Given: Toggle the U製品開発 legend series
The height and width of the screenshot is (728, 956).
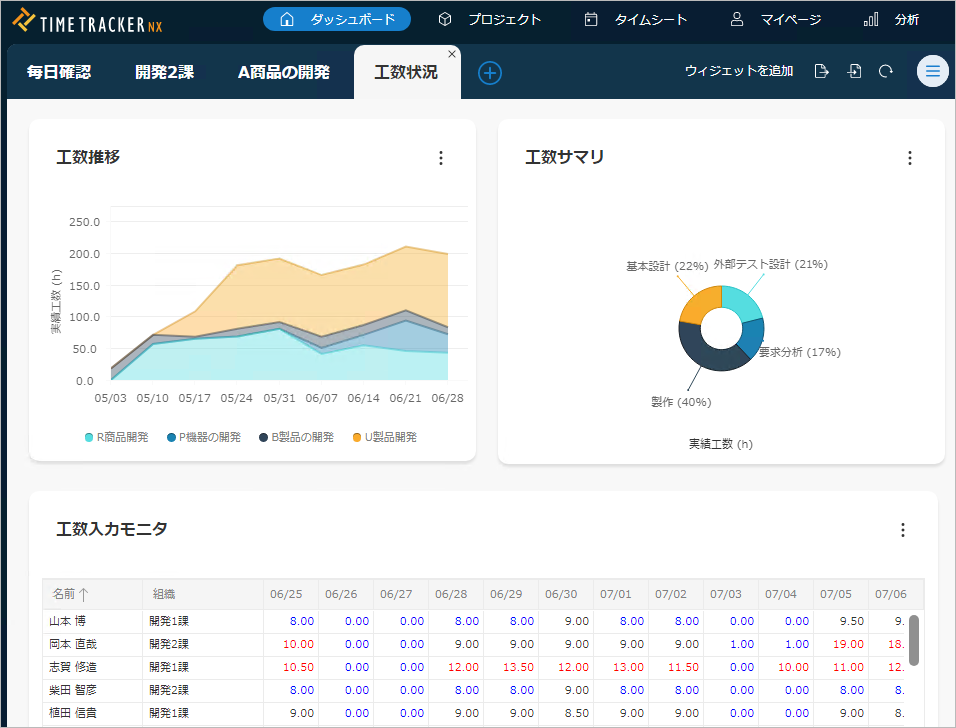Looking at the screenshot, I should pyautogui.click(x=384, y=437).
